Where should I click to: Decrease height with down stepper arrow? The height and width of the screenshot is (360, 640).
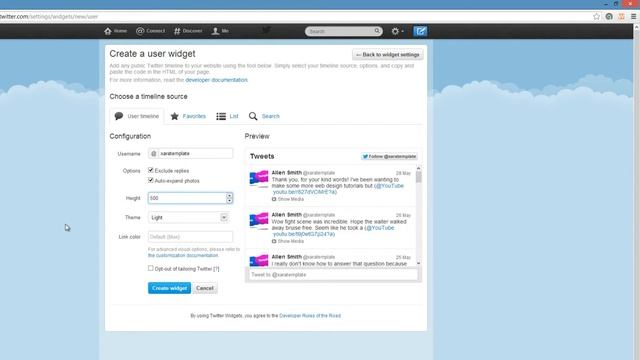[229, 200]
